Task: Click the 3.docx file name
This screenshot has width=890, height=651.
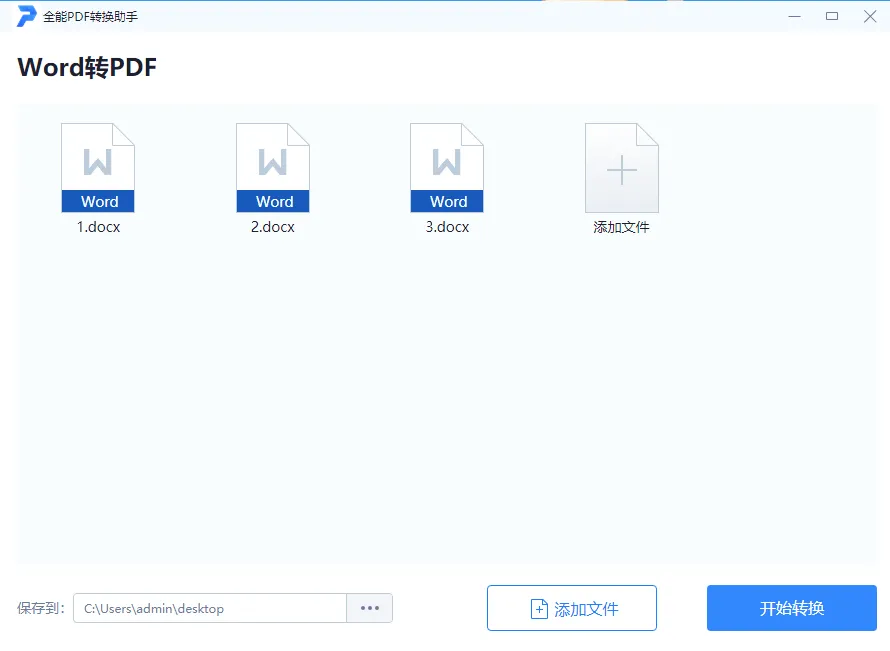Action: tap(447, 227)
